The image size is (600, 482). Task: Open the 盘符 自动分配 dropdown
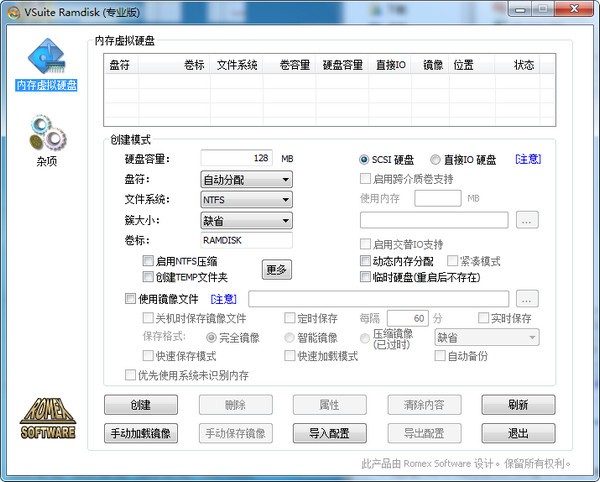coord(246,179)
